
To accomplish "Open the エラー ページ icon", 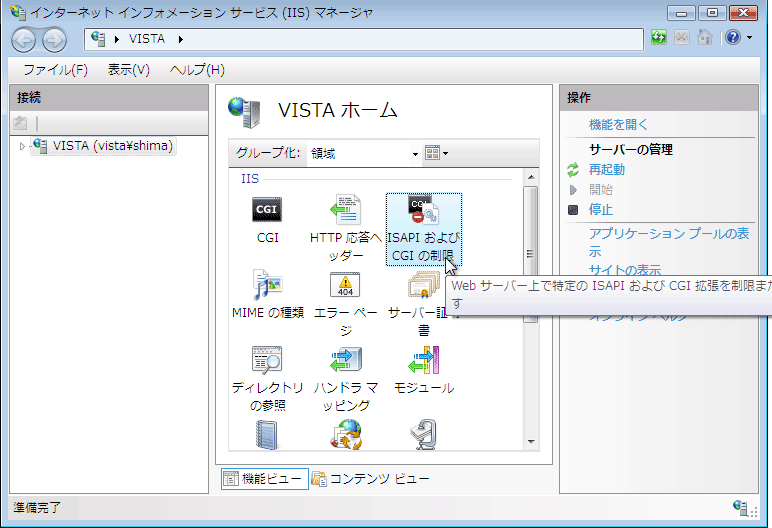I will coord(345,288).
